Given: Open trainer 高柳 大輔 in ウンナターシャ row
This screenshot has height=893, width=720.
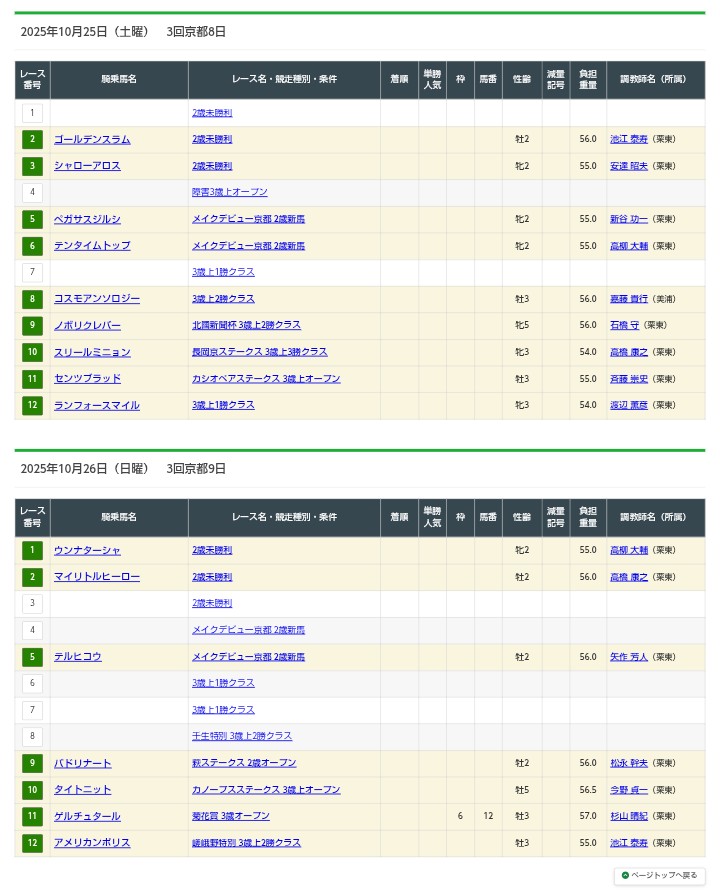Looking at the screenshot, I should [629, 550].
